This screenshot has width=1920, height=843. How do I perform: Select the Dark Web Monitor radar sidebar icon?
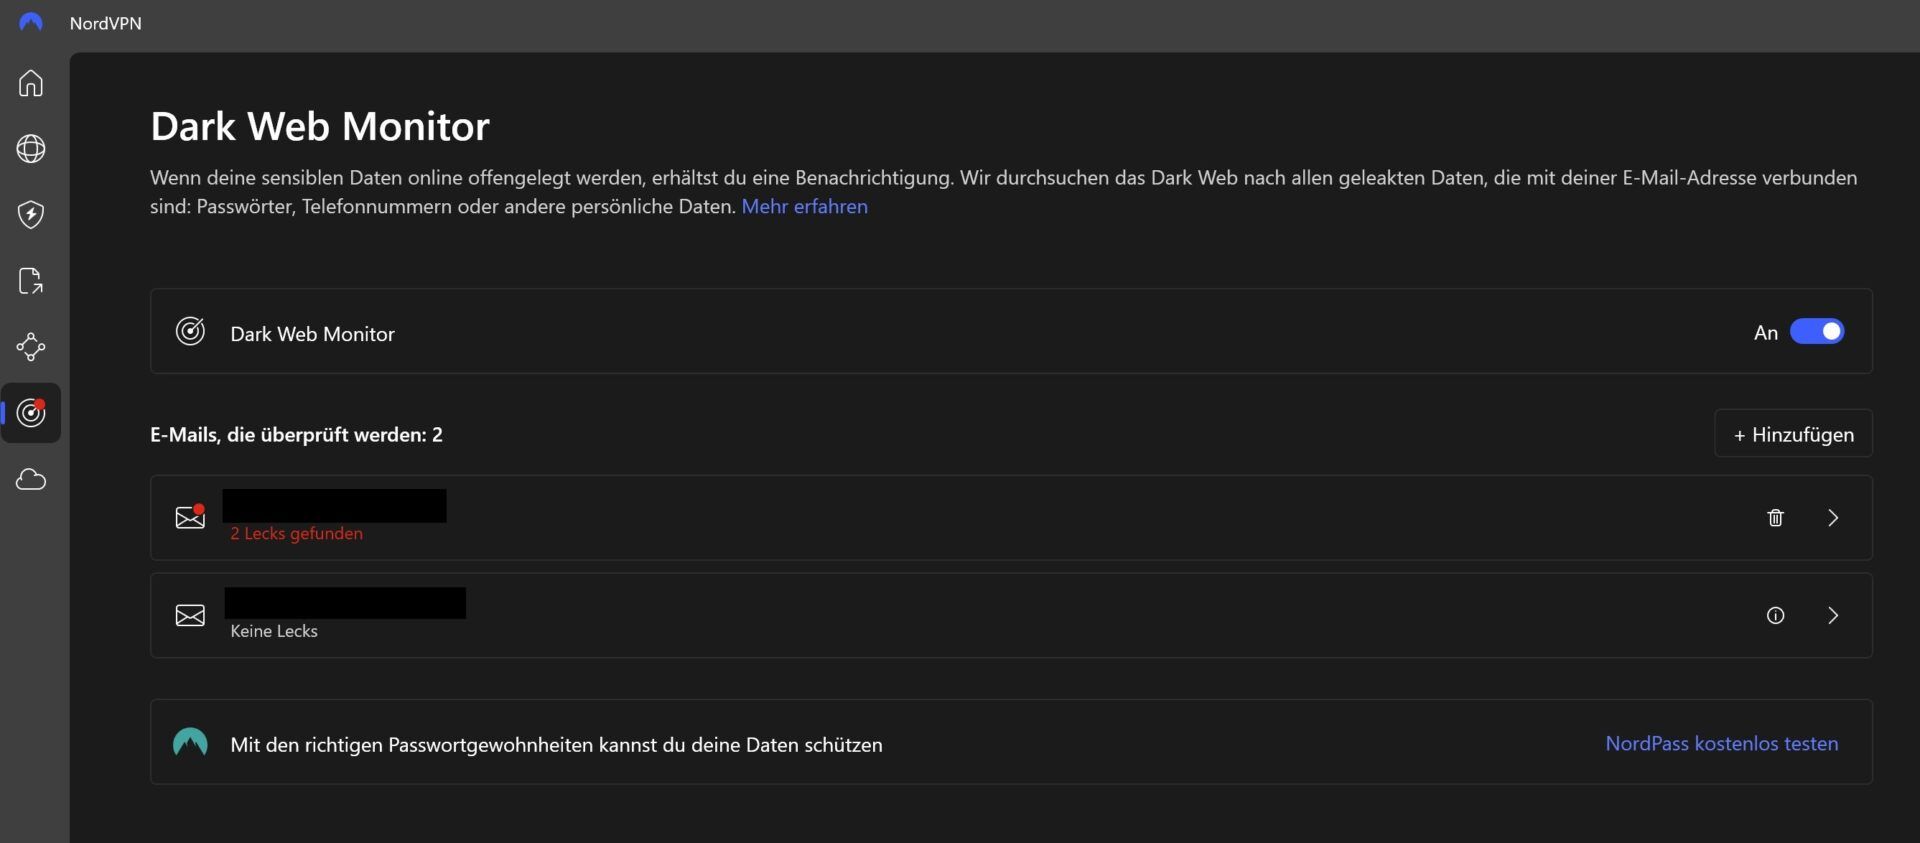pyautogui.click(x=31, y=413)
